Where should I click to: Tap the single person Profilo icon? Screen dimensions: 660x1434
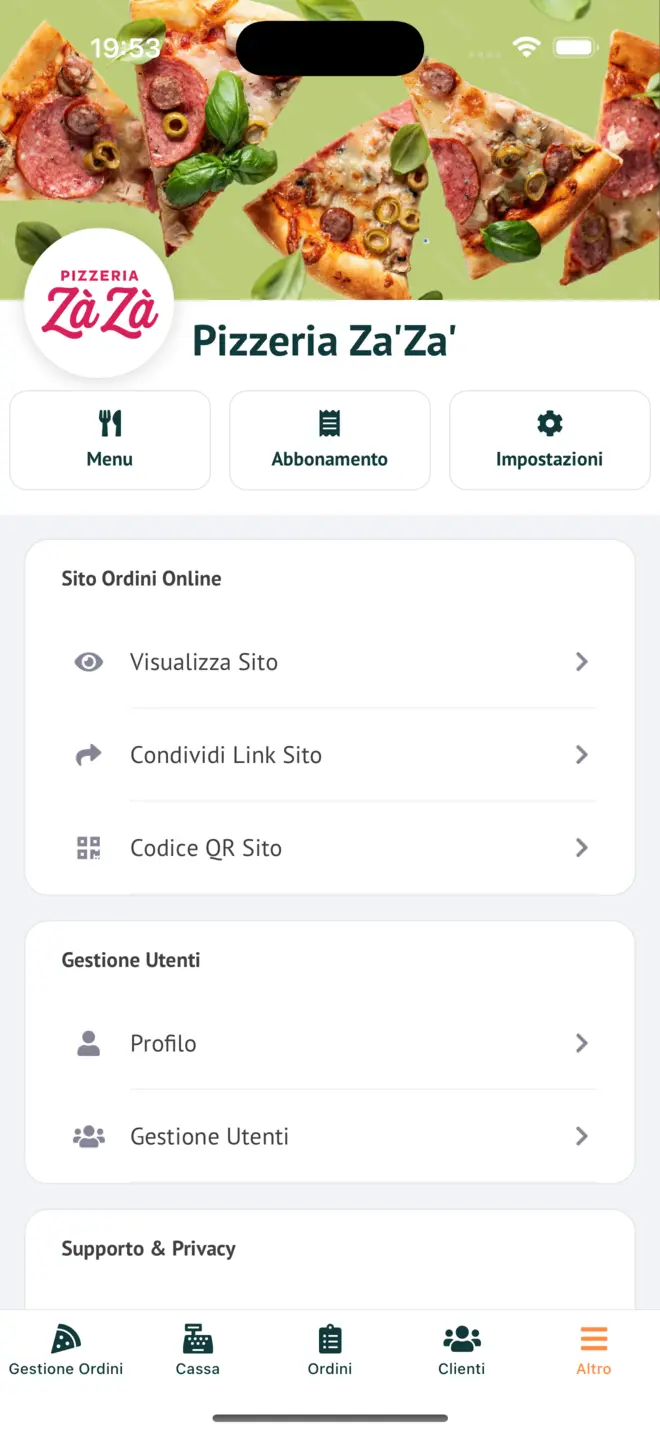point(89,1043)
